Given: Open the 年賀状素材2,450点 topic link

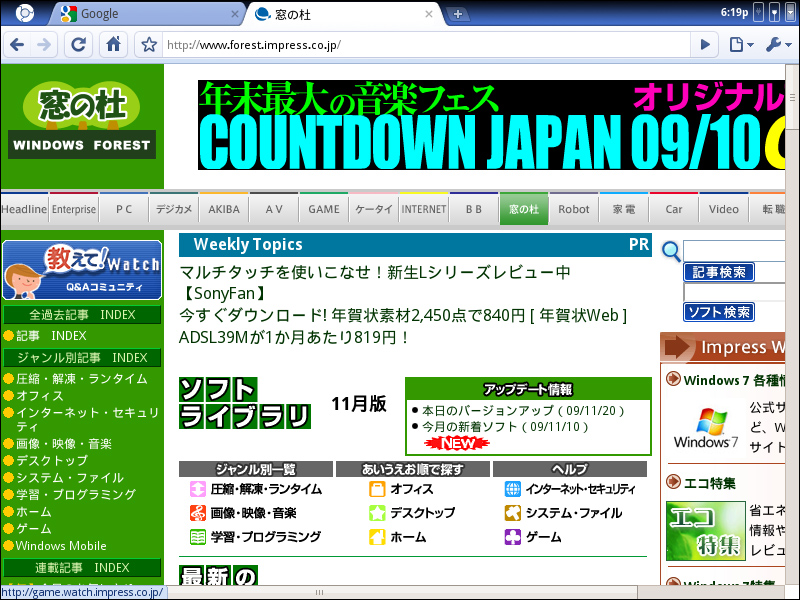Looking at the screenshot, I should (x=403, y=315).
